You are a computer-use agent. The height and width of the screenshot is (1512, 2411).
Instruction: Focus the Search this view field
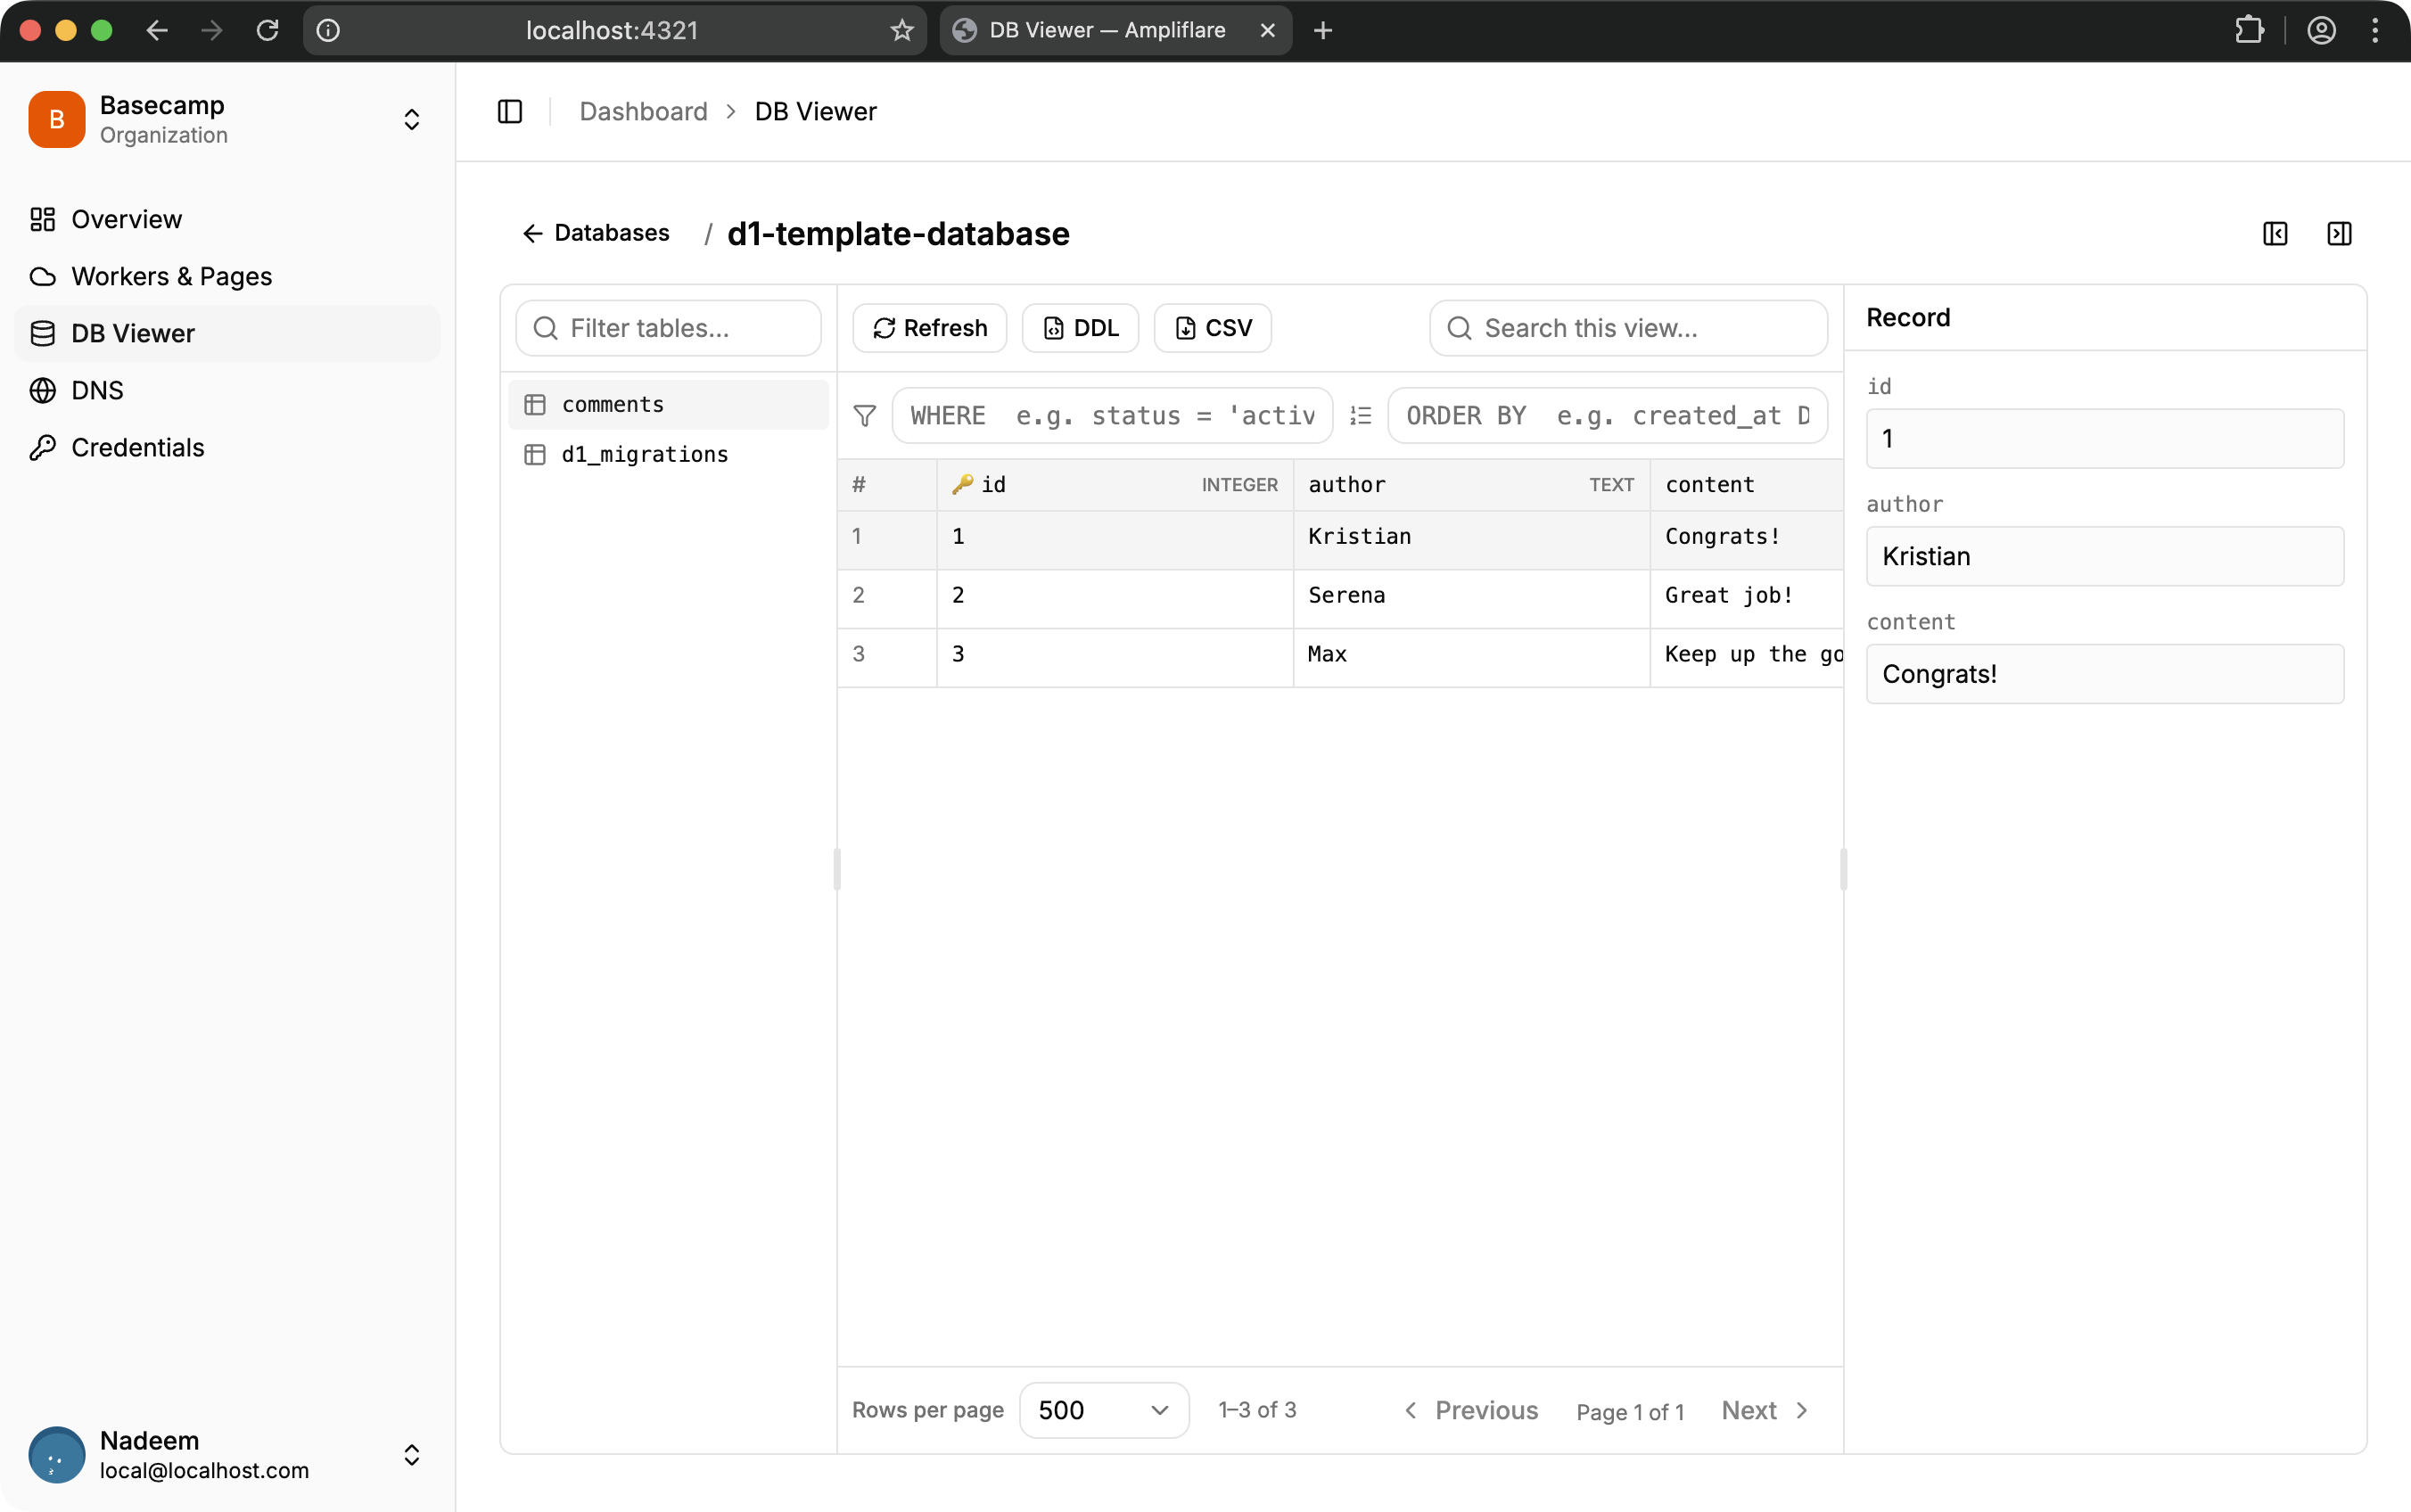click(x=1628, y=328)
